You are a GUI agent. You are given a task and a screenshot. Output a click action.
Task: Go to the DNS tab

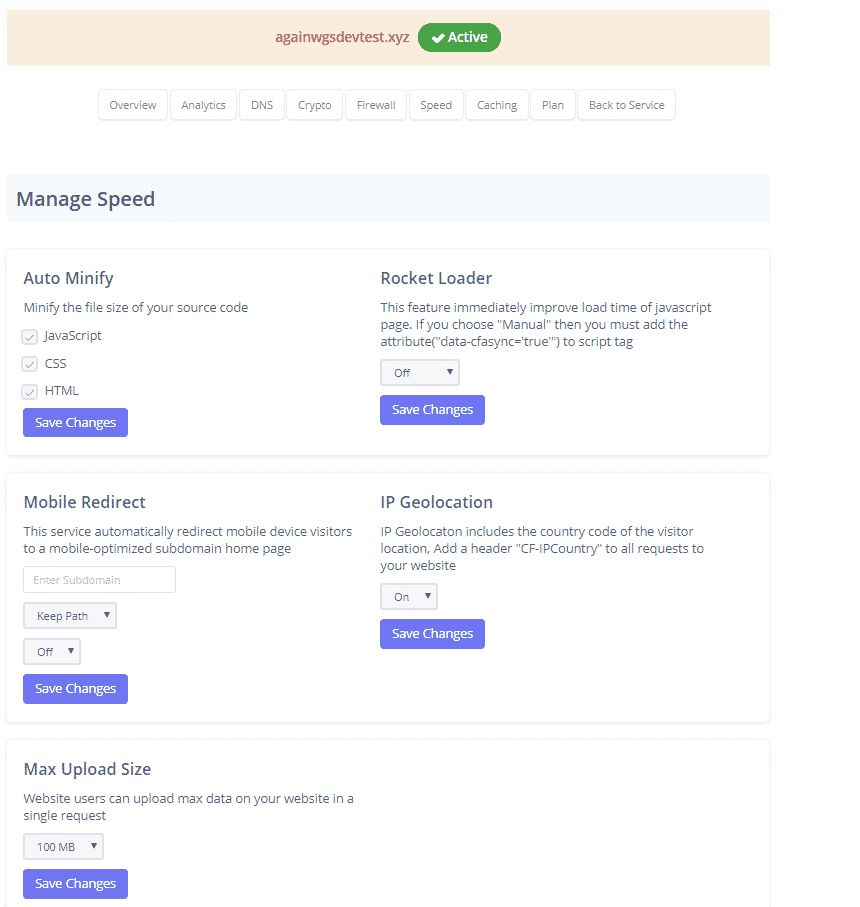(262, 105)
